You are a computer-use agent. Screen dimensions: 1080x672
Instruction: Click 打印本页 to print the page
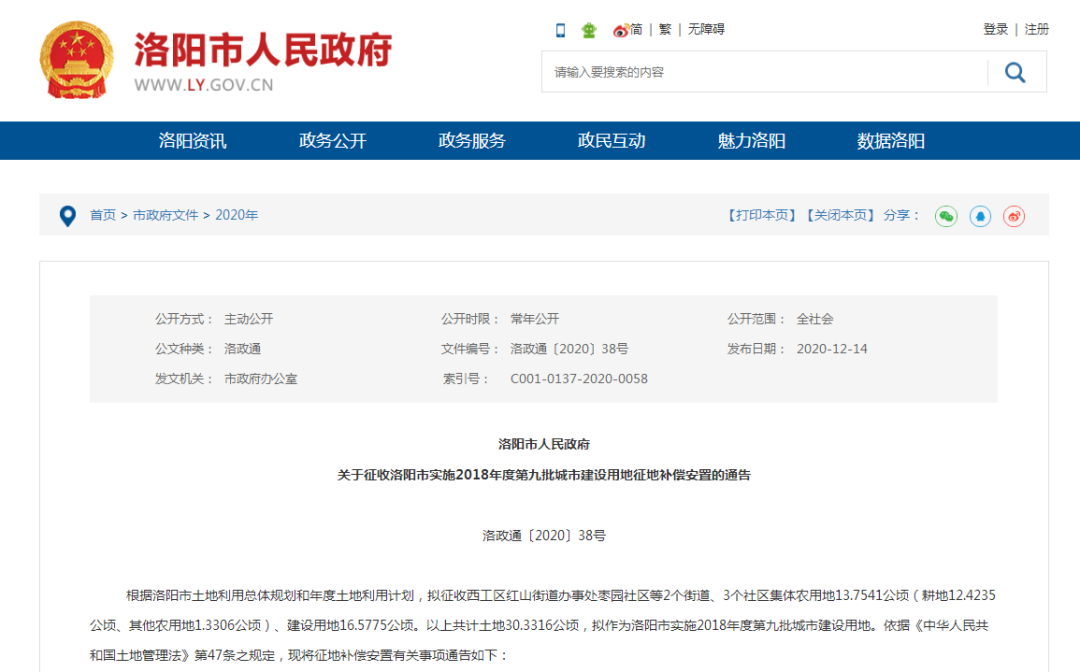(x=761, y=215)
